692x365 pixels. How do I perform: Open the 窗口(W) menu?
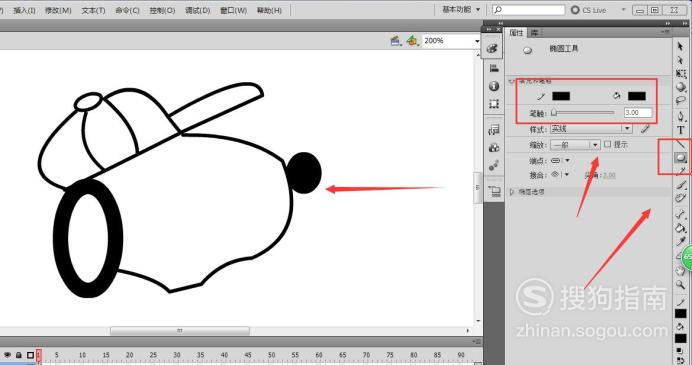pos(233,10)
